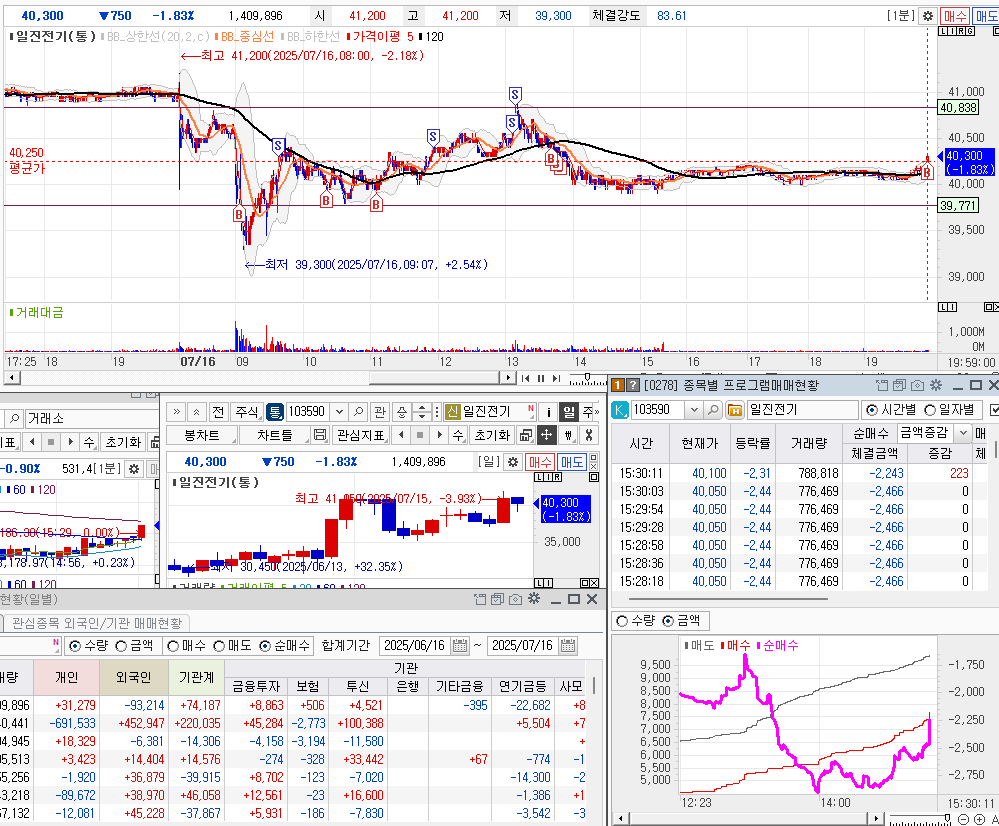
Task: Open calendar for end date 2025/07/16
Action: 568,646
